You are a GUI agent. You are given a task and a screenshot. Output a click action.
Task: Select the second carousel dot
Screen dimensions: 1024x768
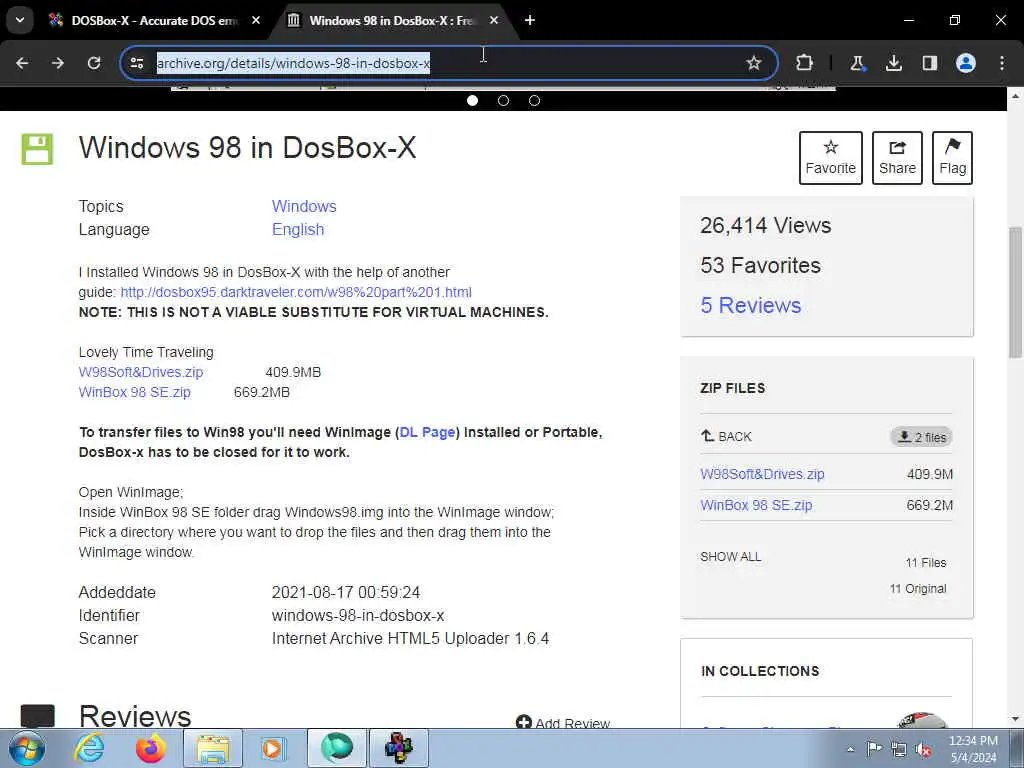(x=504, y=101)
